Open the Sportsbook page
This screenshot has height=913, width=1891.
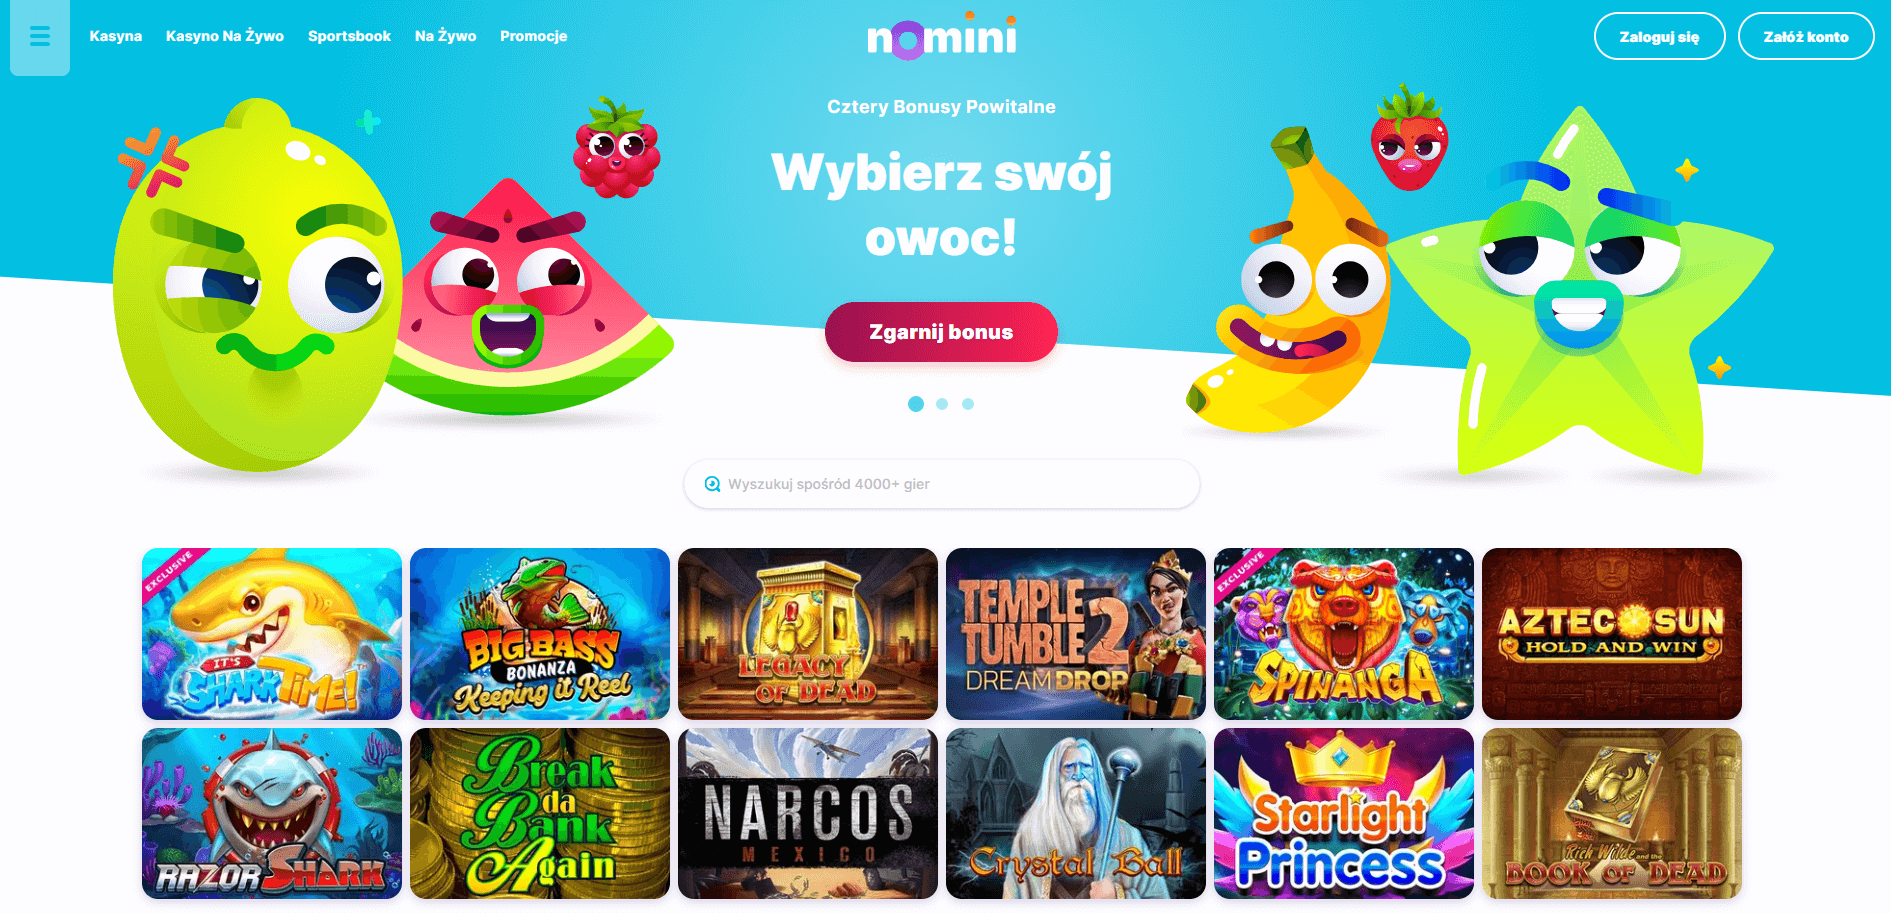click(350, 36)
